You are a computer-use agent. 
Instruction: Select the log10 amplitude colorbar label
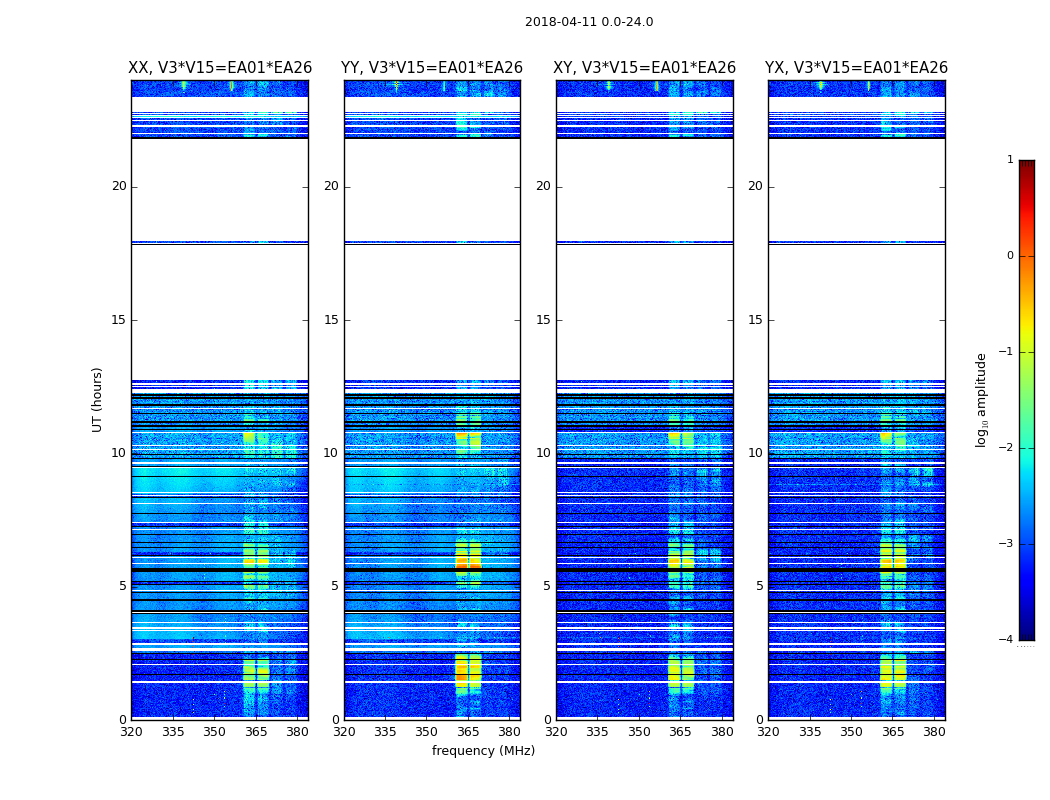[x=982, y=399]
